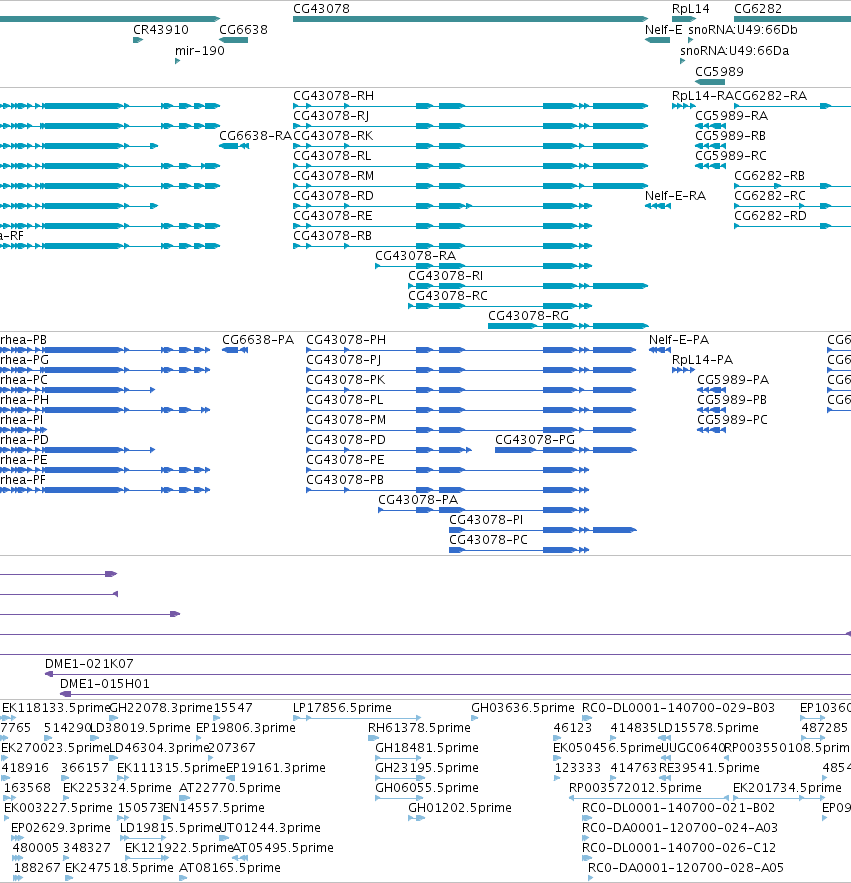
Task: Select the CG43078-RK transcript label
Action: coord(333,135)
